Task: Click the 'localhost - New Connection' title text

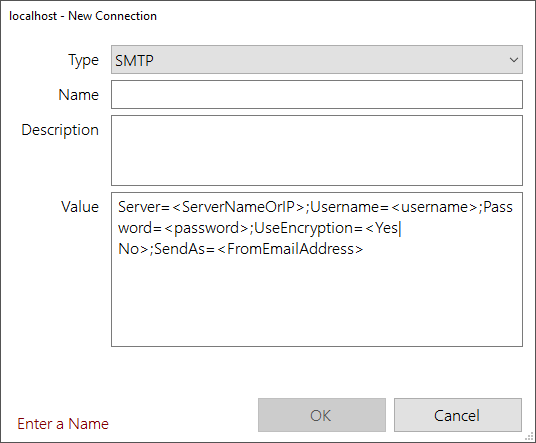Action: (x=83, y=16)
